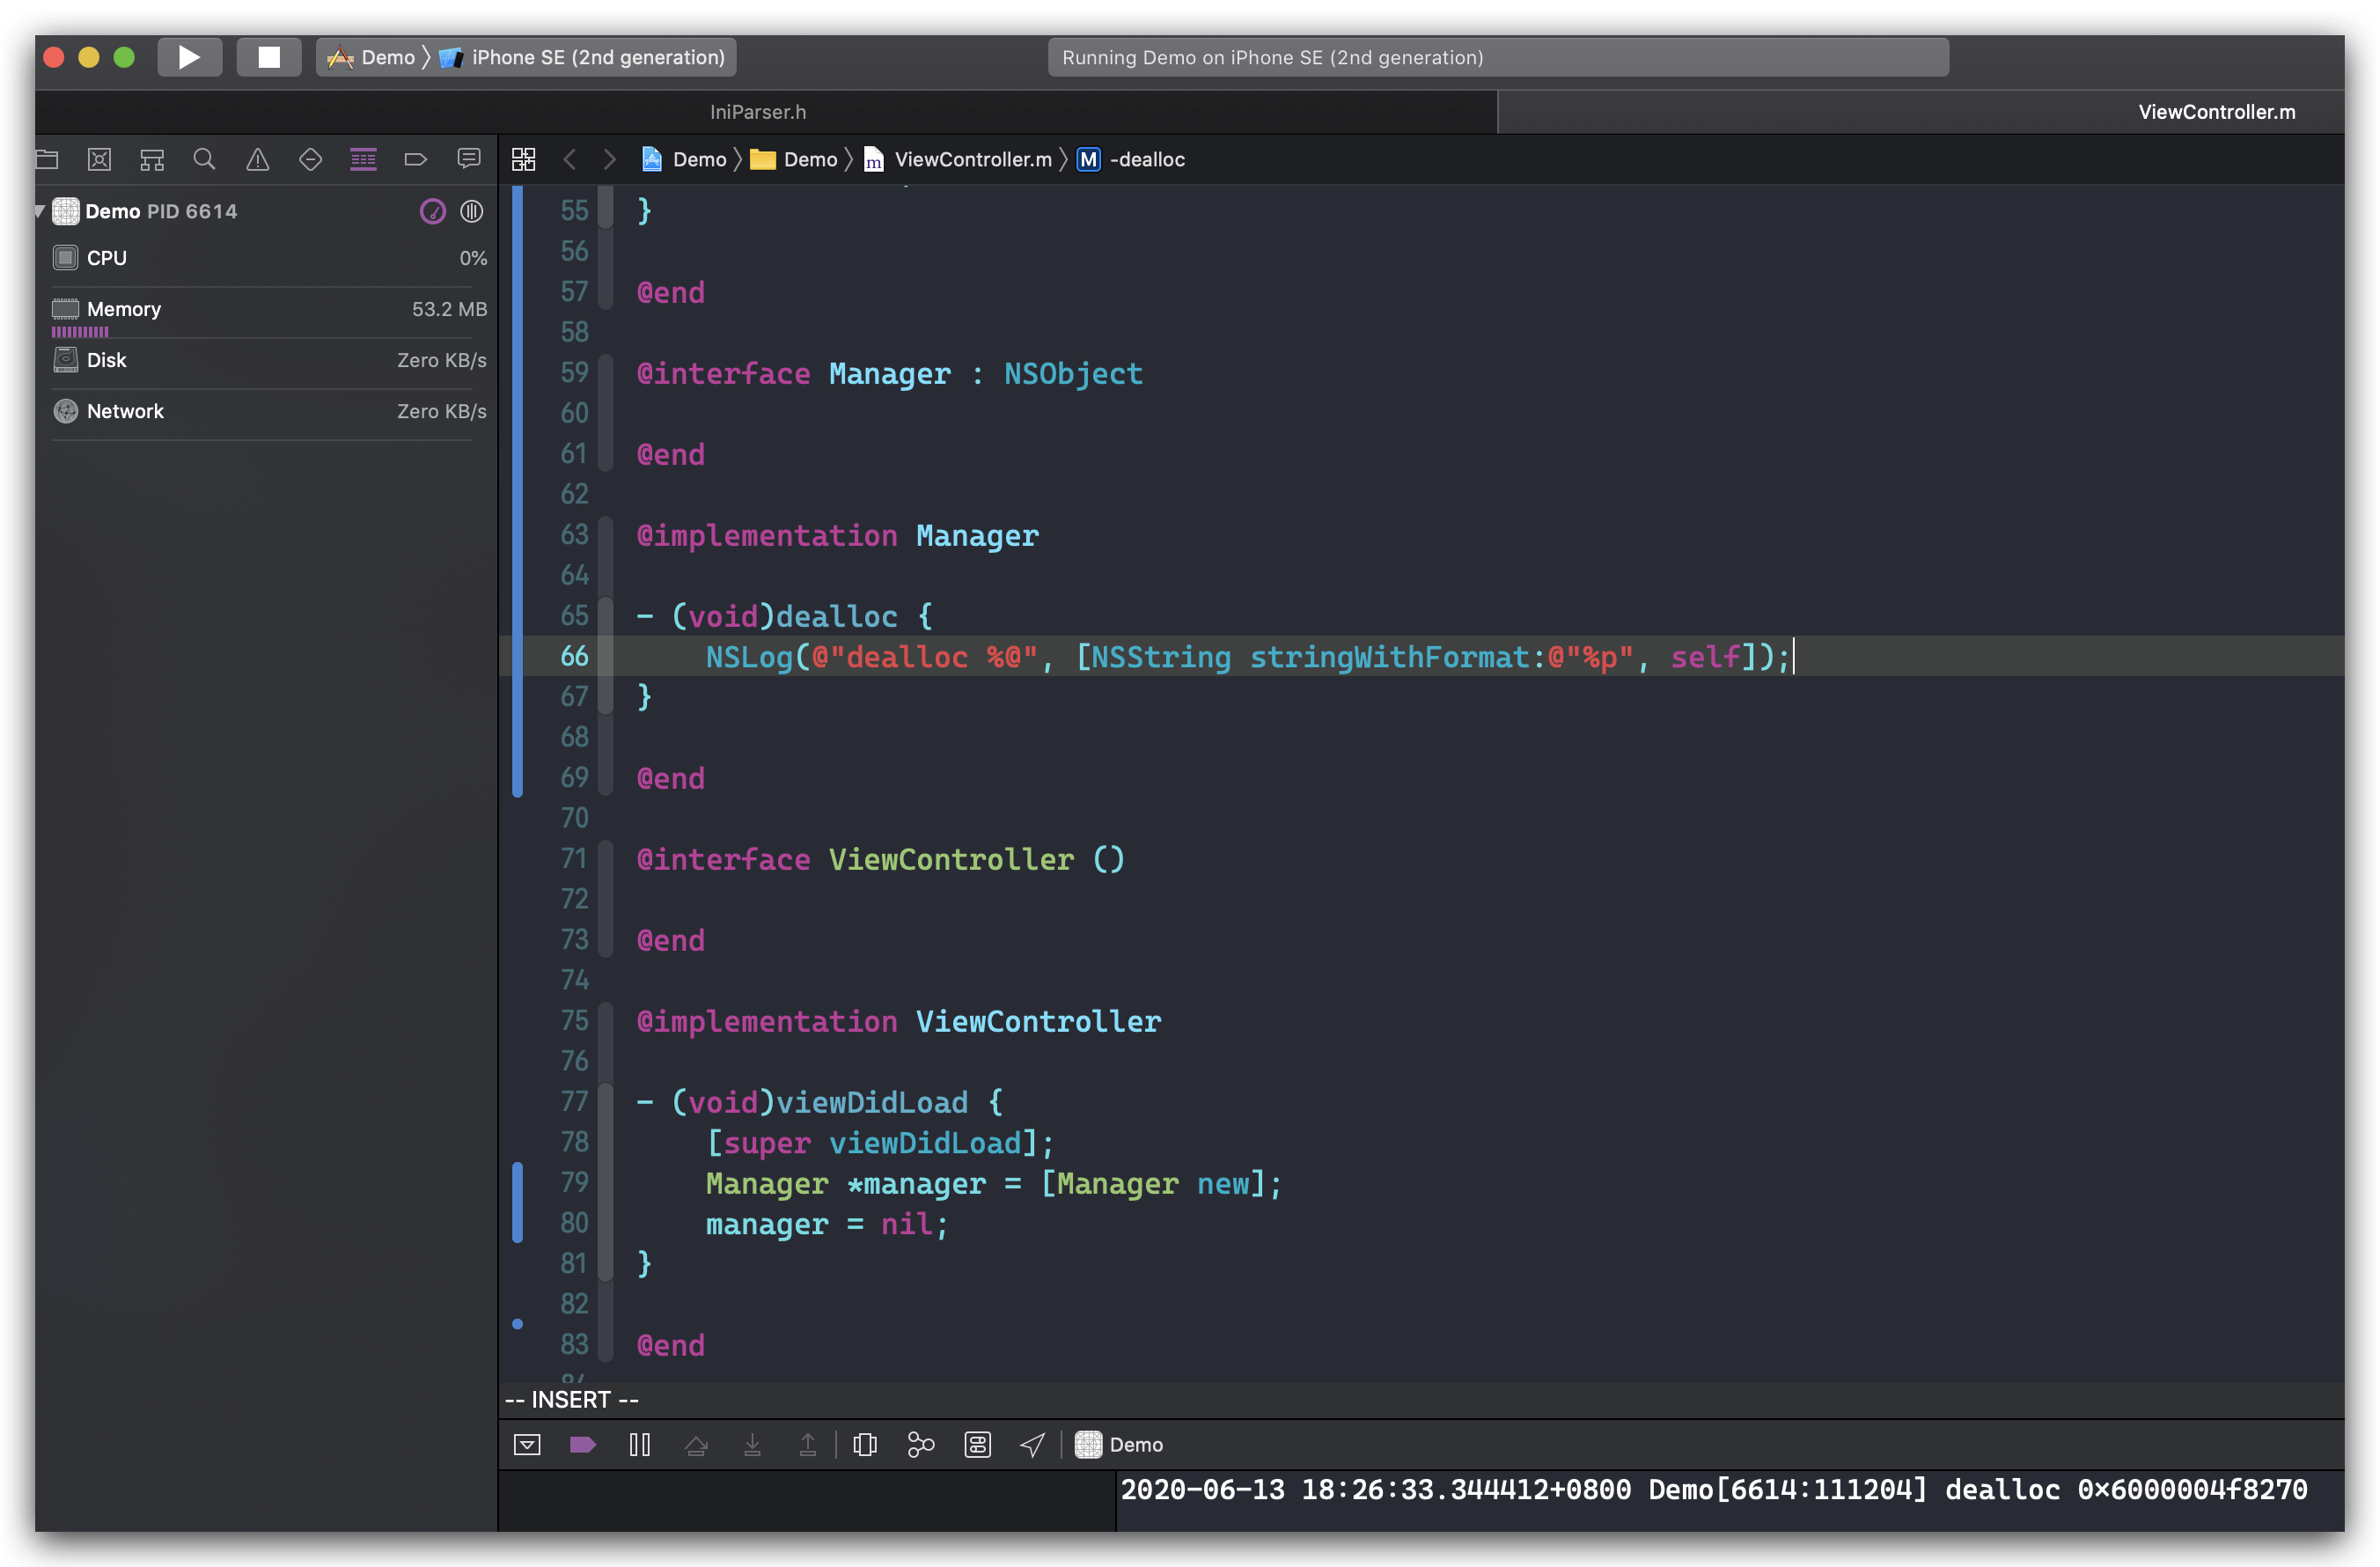Open the iPhone SE device destination dropdown
The image size is (2380, 1567).
[597, 57]
